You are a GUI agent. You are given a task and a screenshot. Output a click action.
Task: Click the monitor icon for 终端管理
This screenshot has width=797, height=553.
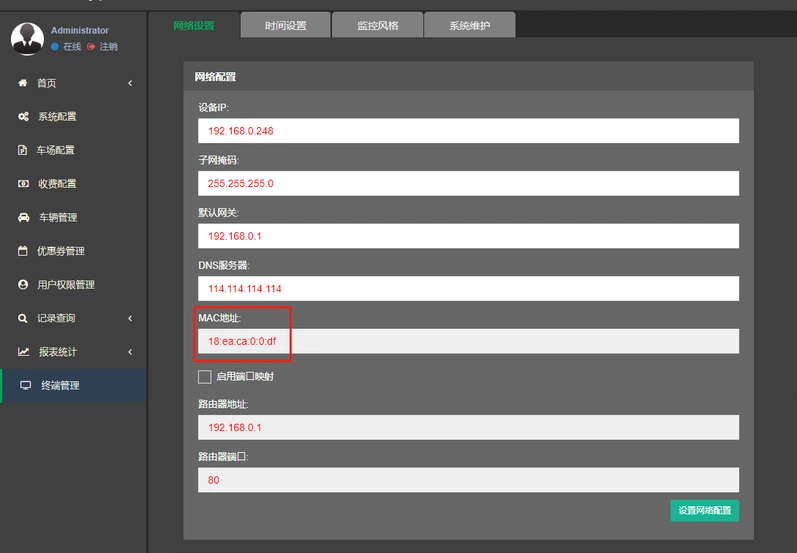tap(25, 385)
